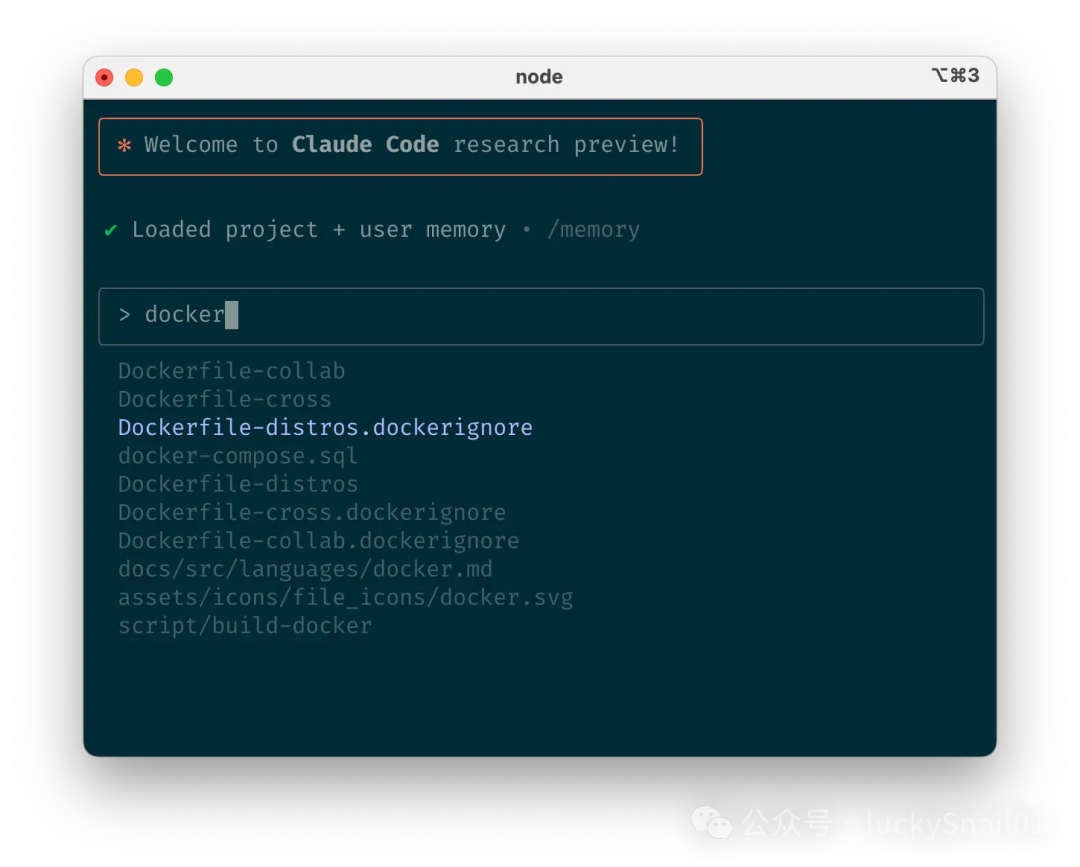This screenshot has height=867, width=1080.
Task: Choose Dockerfile-cross from the suggestions
Action: click(x=224, y=399)
